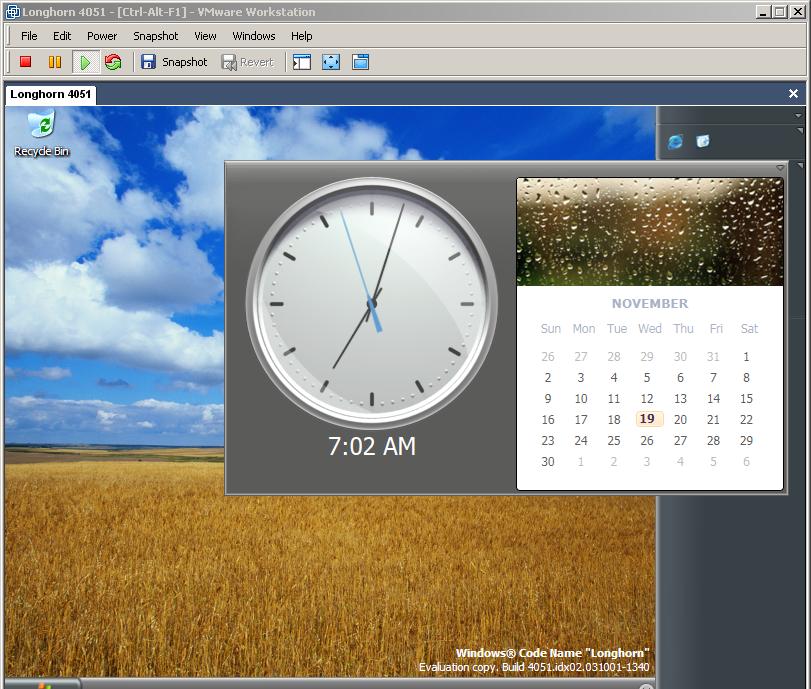Screen dimensions: 811x689
Task: Click the green Power On play icon
Action: [x=85, y=63]
